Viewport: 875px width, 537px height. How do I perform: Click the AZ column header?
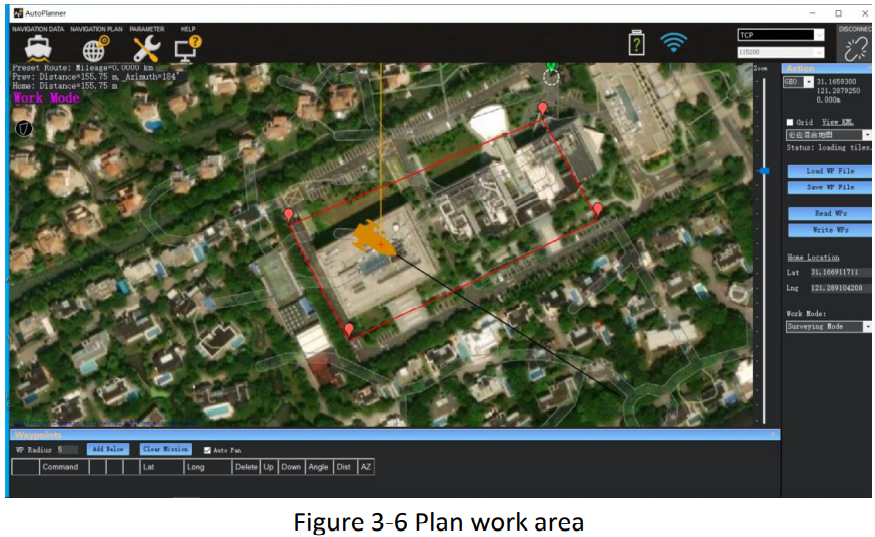coord(366,467)
